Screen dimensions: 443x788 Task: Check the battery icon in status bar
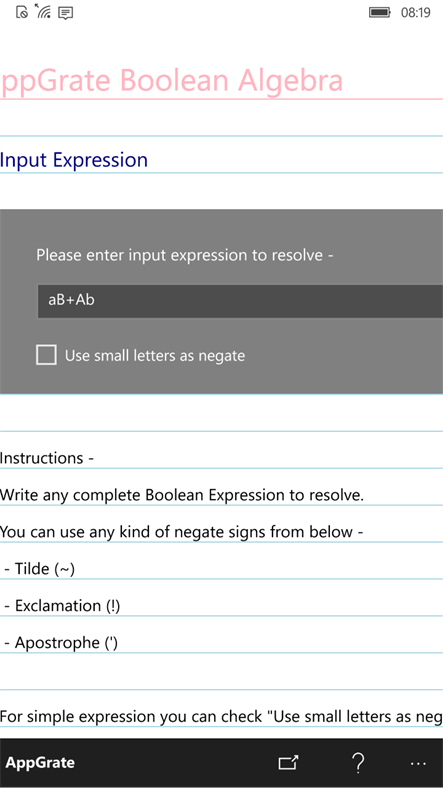[380, 12]
